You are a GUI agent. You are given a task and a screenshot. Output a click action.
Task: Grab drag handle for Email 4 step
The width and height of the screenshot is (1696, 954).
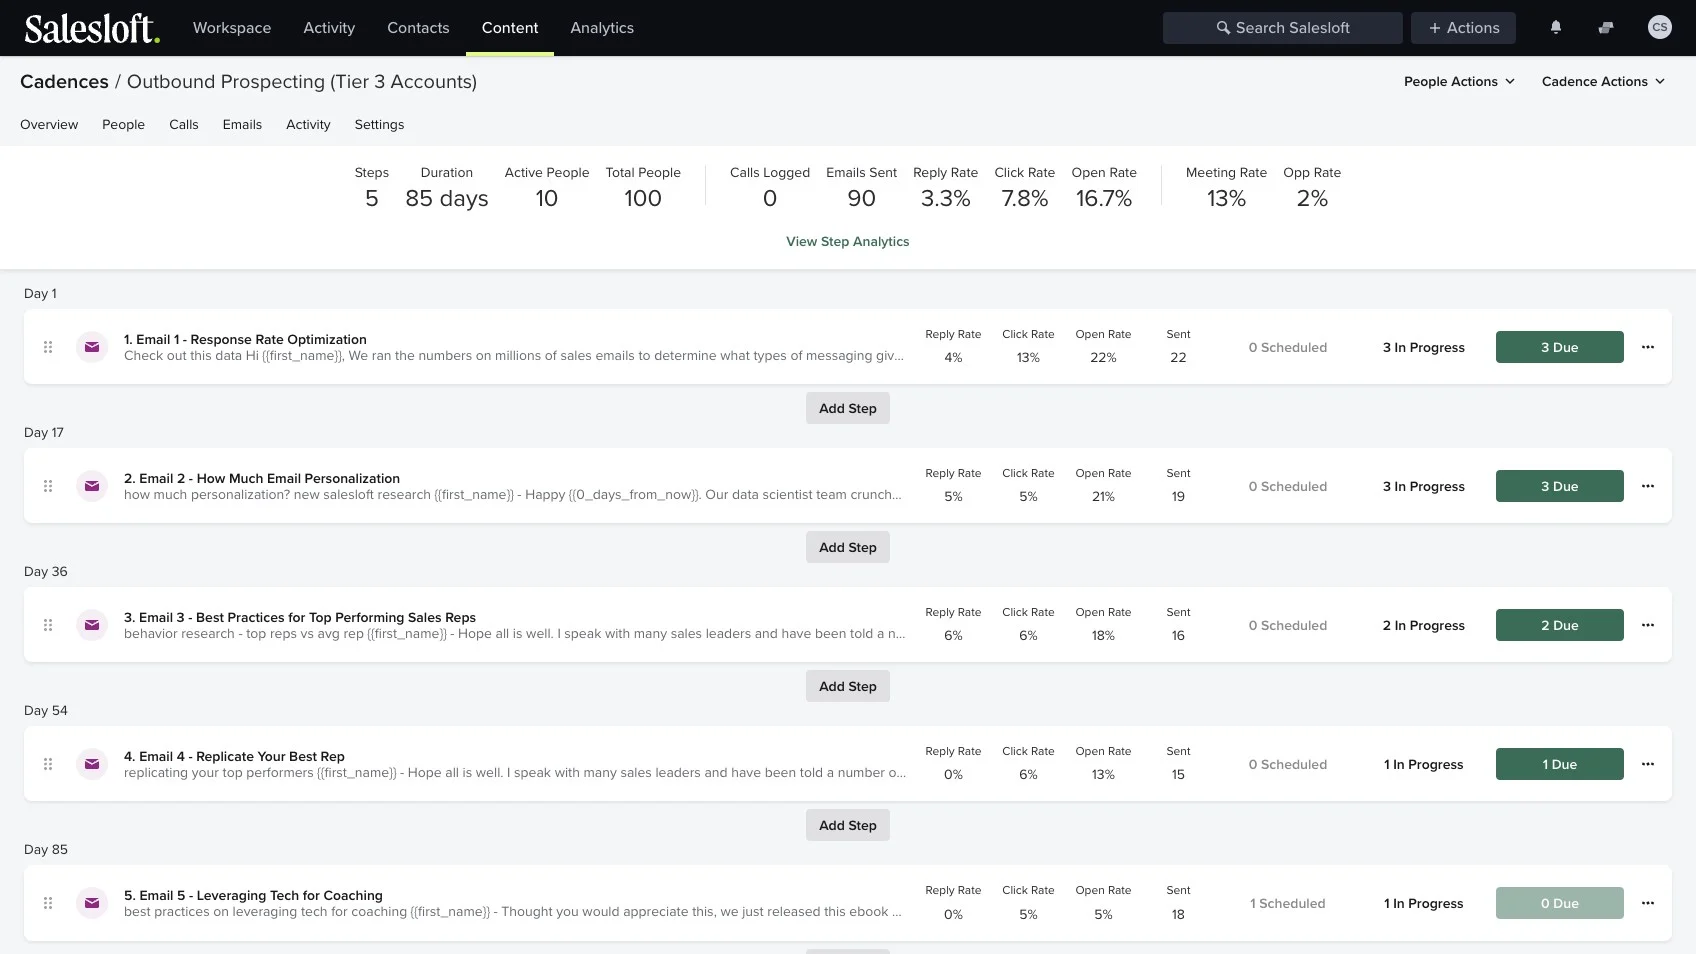tap(48, 764)
